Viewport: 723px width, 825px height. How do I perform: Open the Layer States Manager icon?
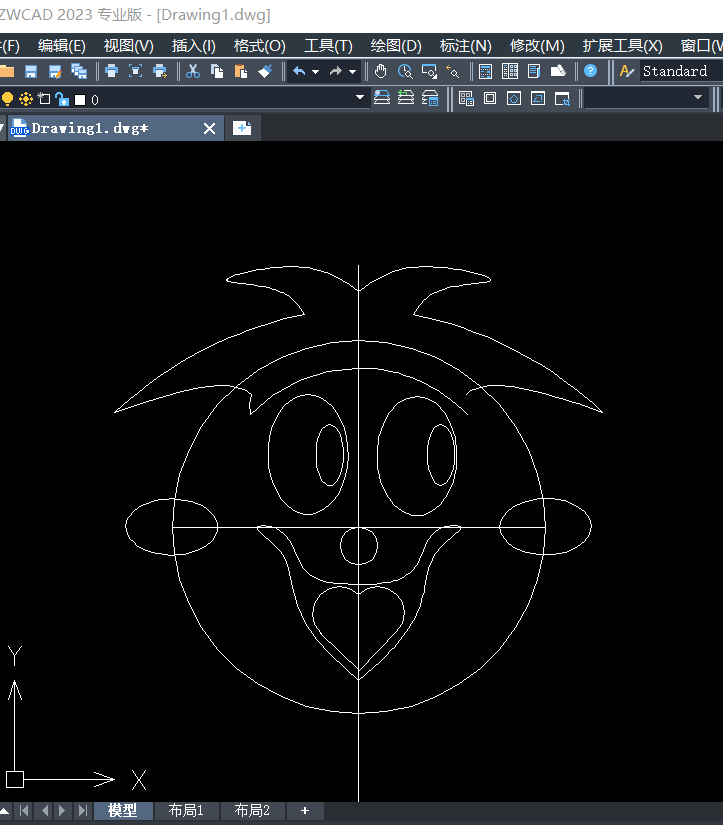point(430,98)
